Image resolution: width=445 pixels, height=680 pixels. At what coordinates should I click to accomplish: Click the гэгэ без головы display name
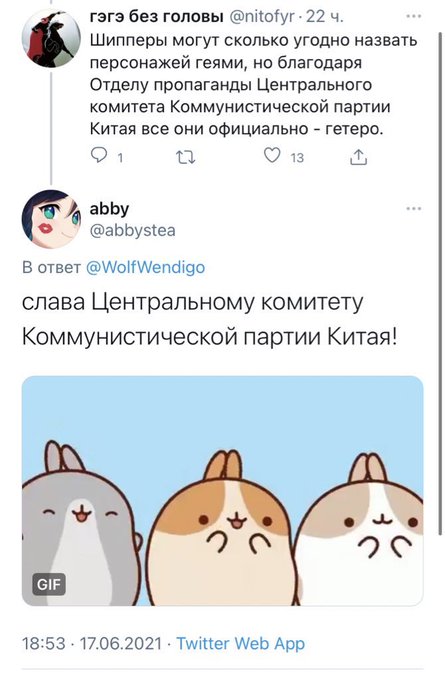pyautogui.click(x=157, y=17)
